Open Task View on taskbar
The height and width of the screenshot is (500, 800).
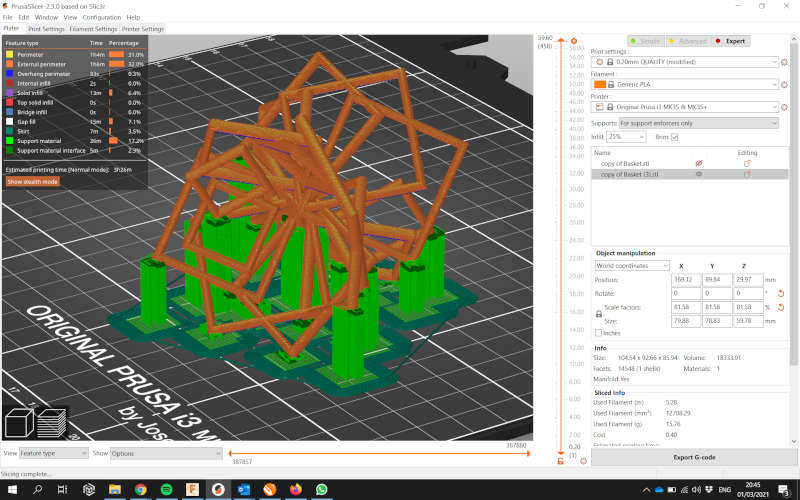click(62, 489)
